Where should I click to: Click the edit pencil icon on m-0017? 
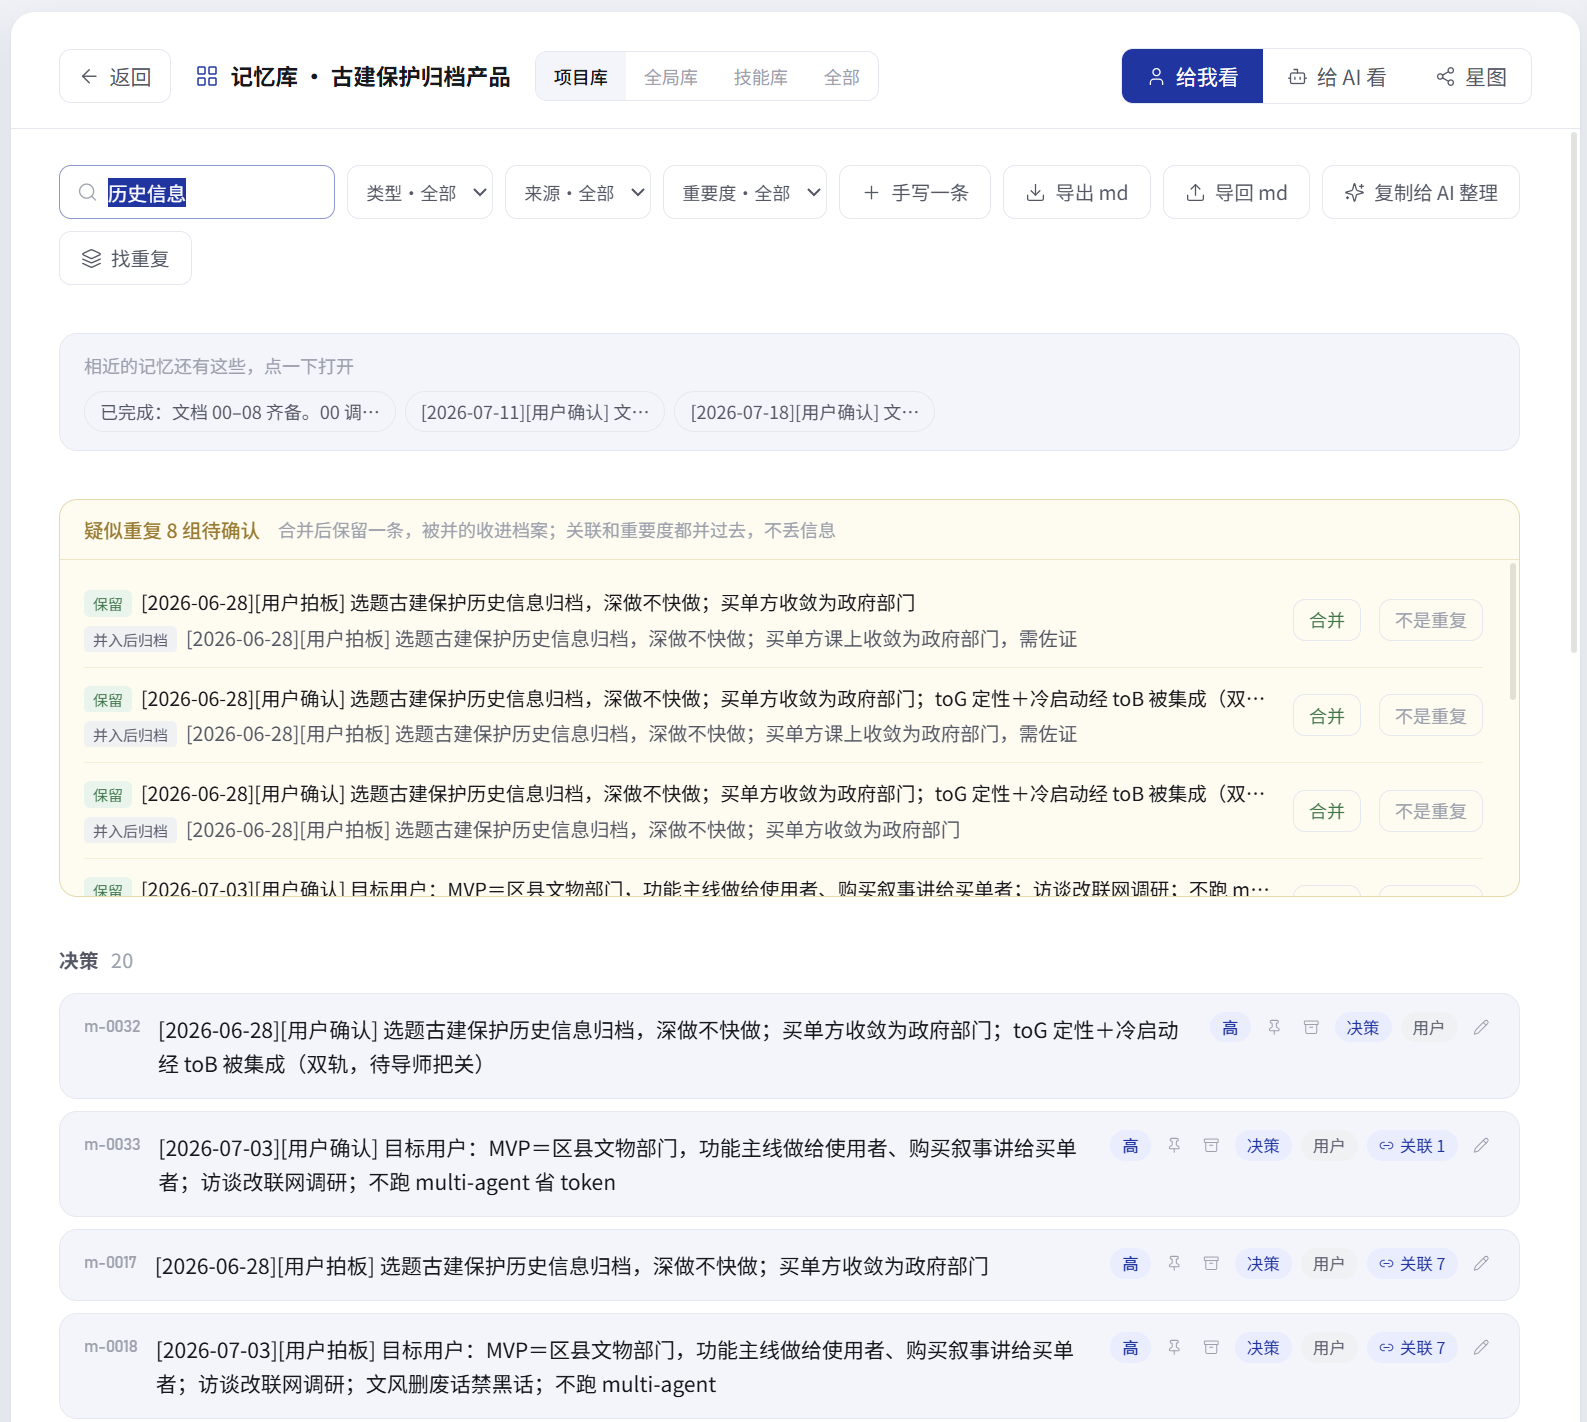1482,1264
